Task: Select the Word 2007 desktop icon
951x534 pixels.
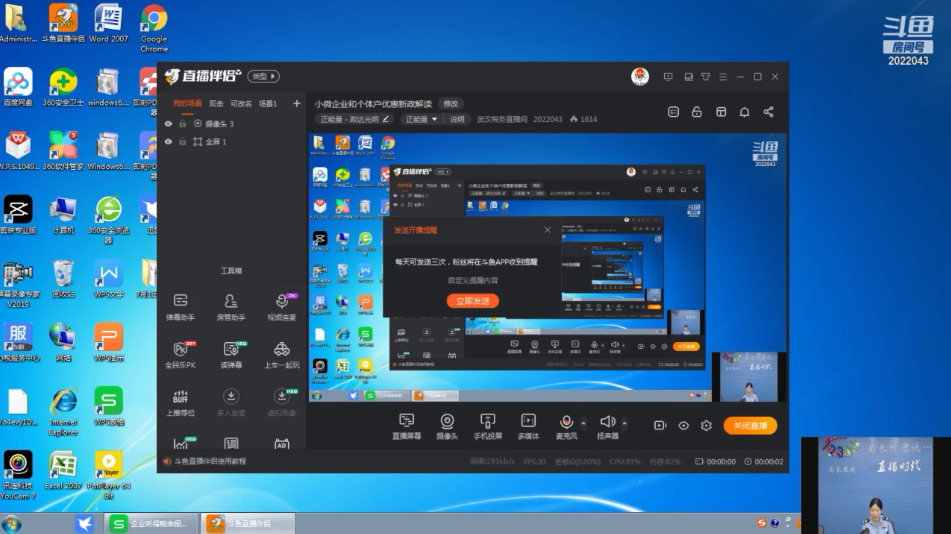Action: tap(108, 23)
